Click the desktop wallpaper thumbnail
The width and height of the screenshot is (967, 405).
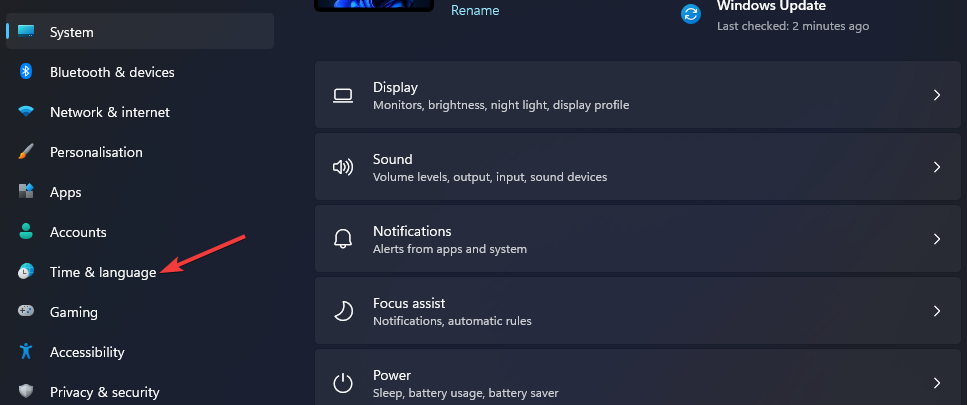374,5
